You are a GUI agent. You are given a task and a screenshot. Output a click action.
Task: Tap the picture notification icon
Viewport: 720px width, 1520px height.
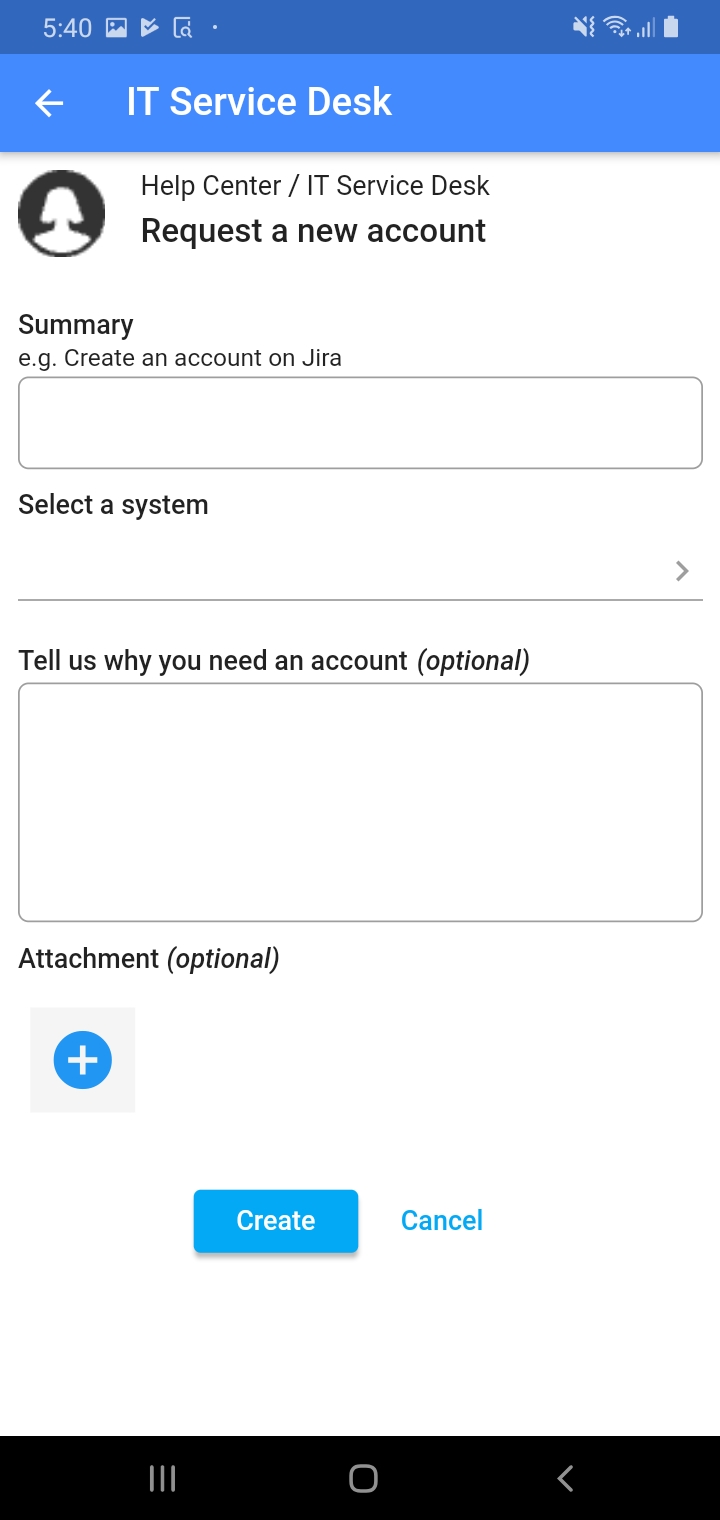pos(117,28)
